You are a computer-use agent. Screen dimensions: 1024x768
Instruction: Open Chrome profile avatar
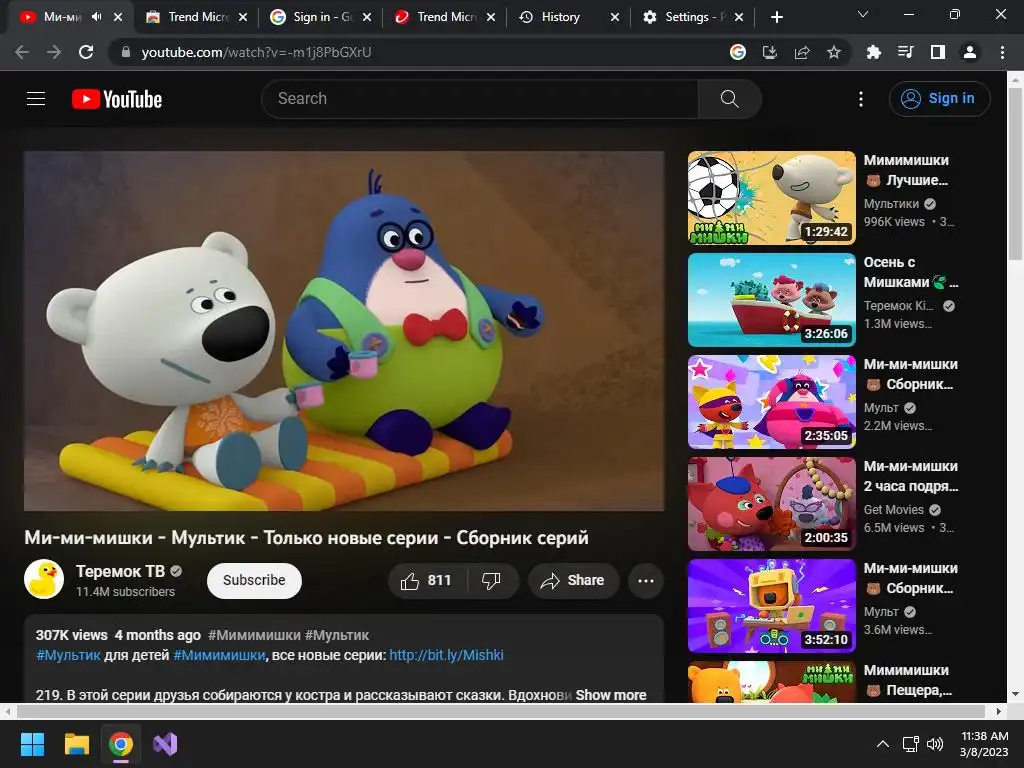pyautogui.click(x=970, y=52)
